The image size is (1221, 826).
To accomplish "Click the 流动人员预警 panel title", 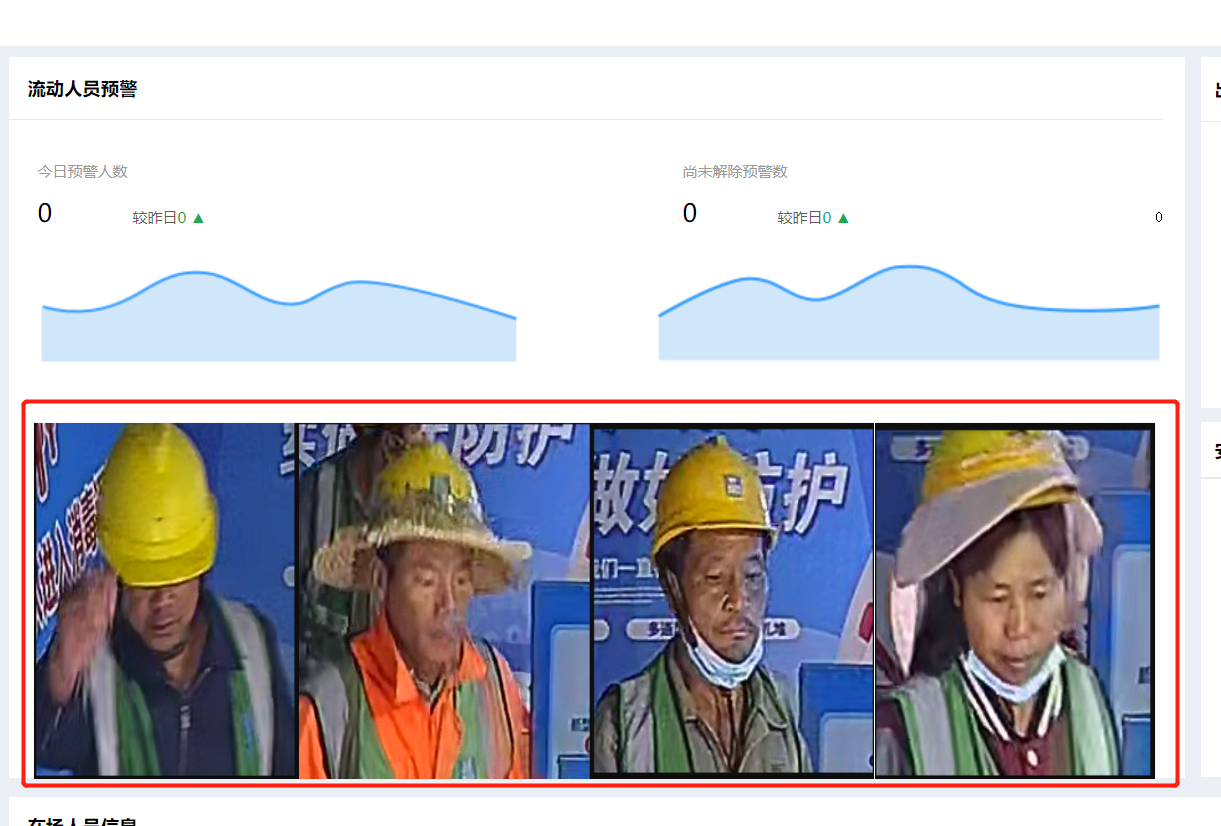I will pyautogui.click(x=82, y=89).
